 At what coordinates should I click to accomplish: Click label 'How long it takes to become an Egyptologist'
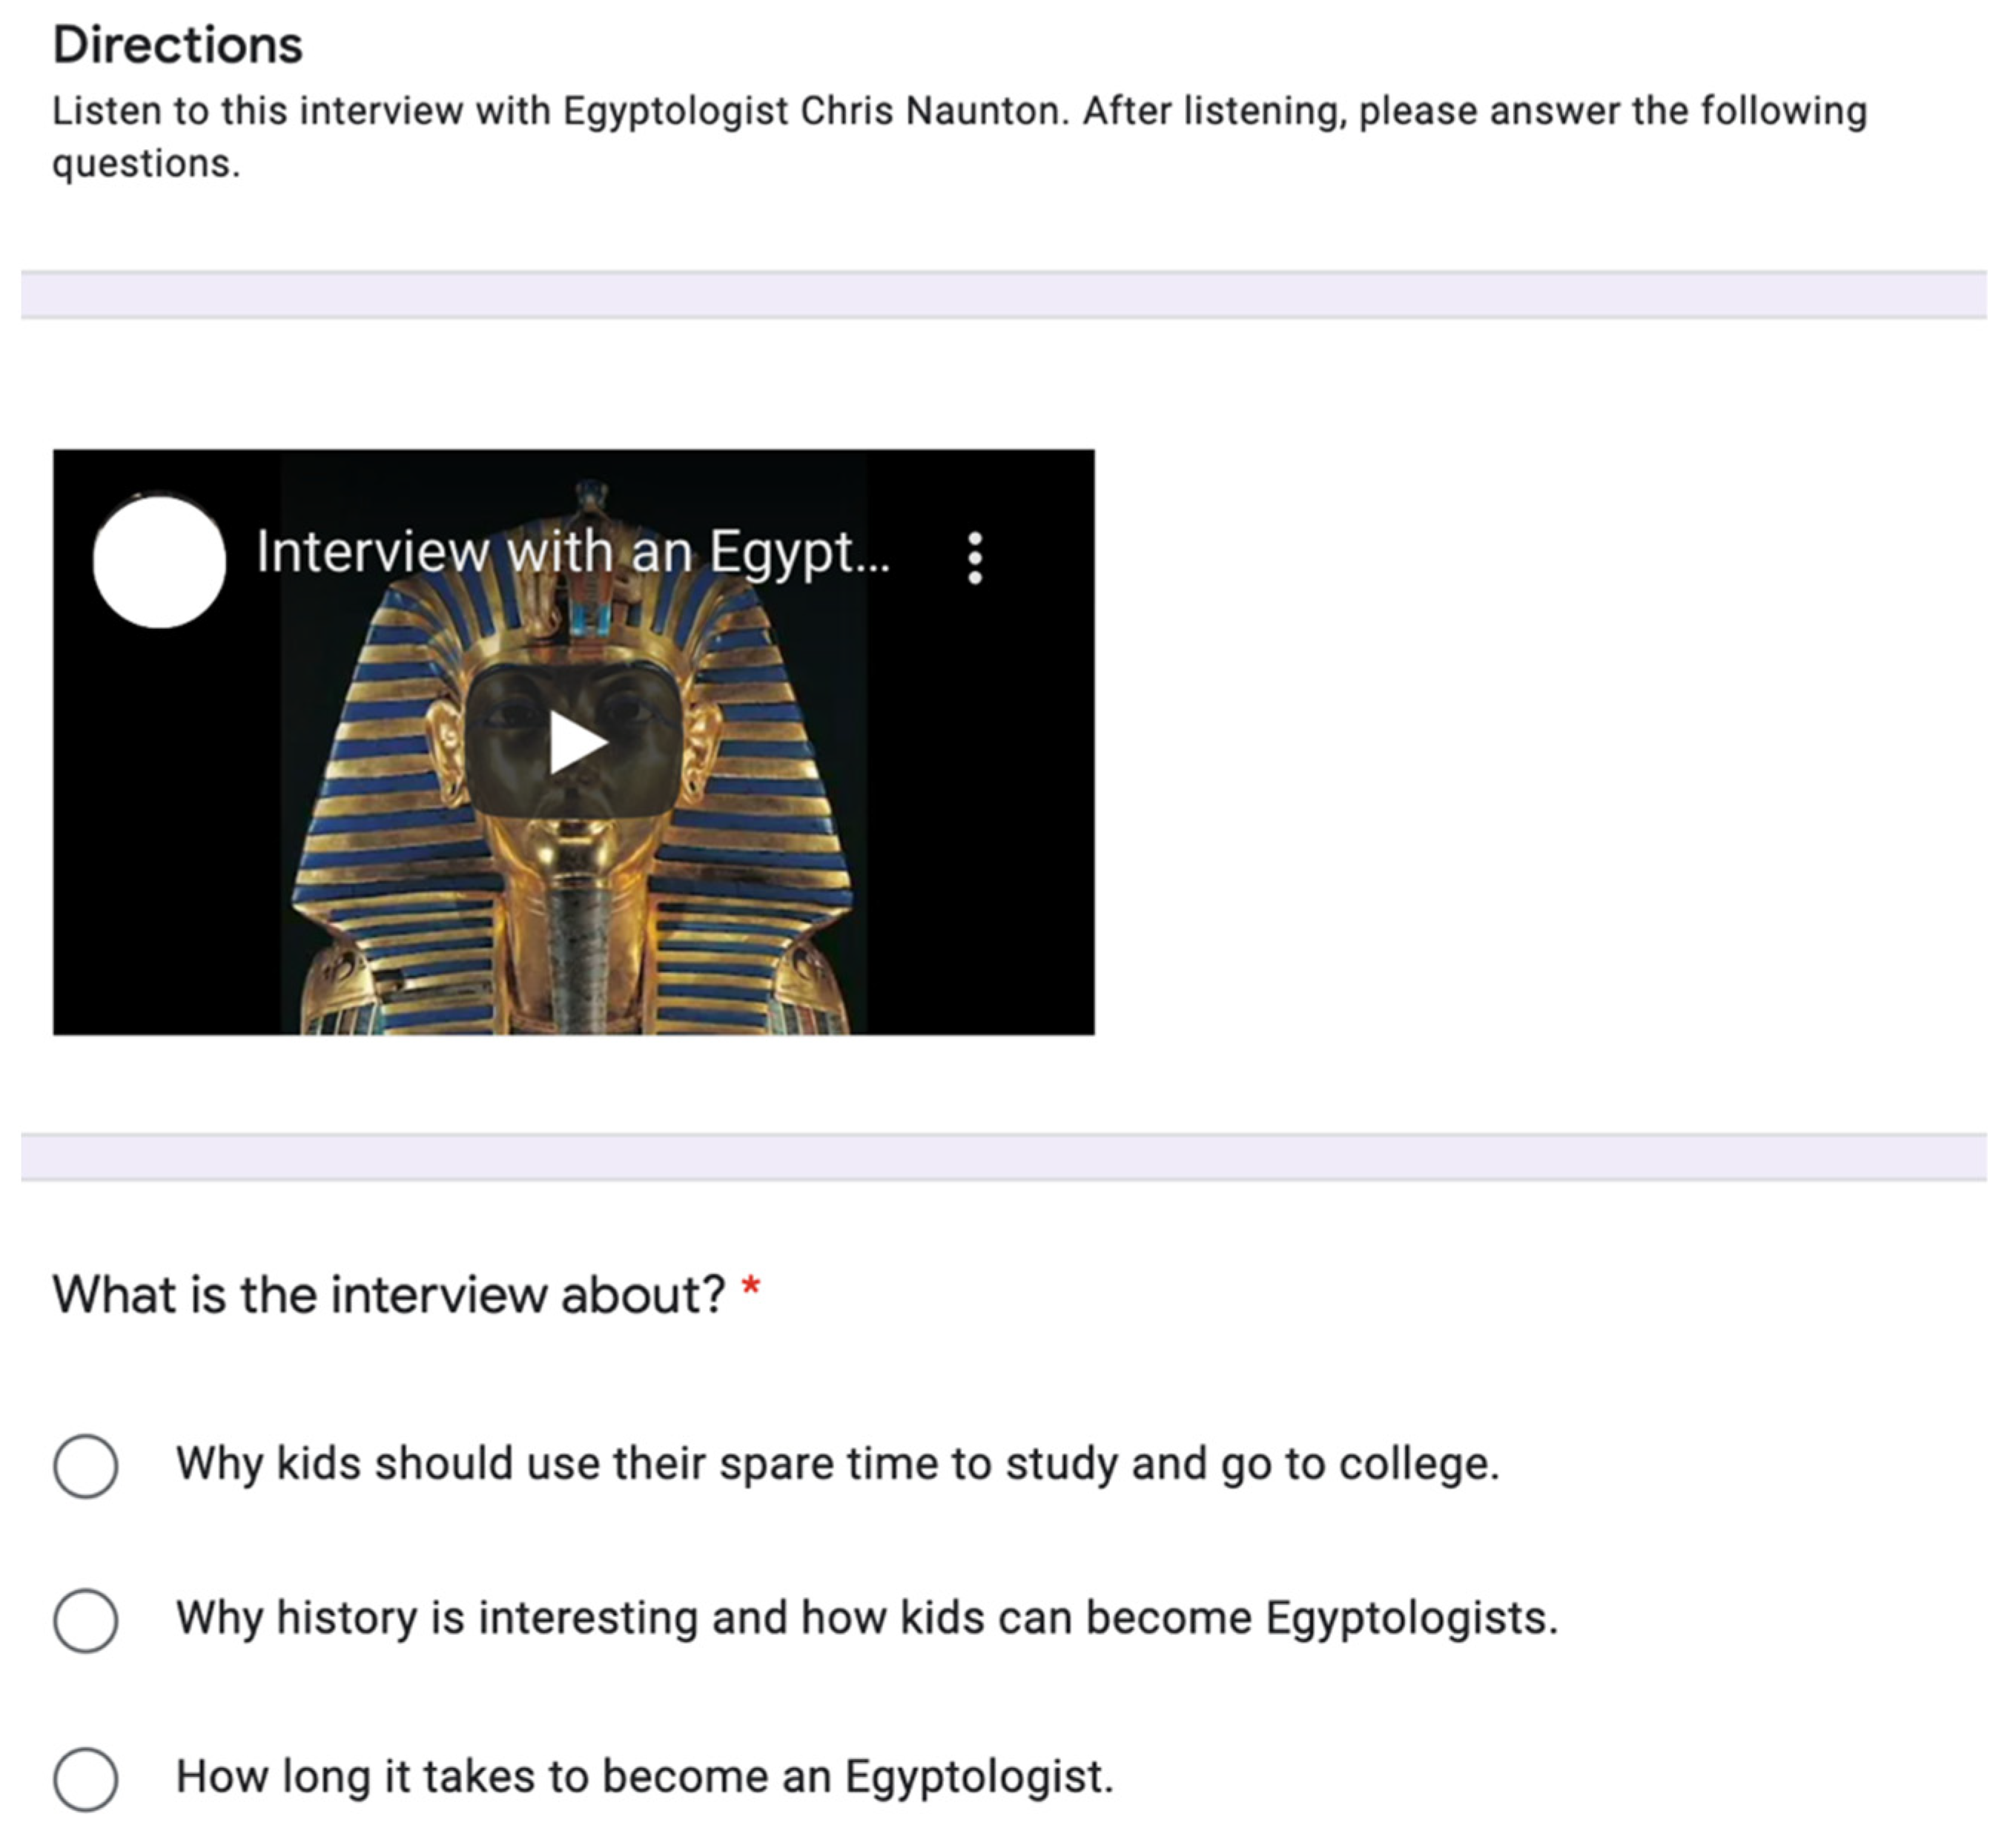point(644,1777)
